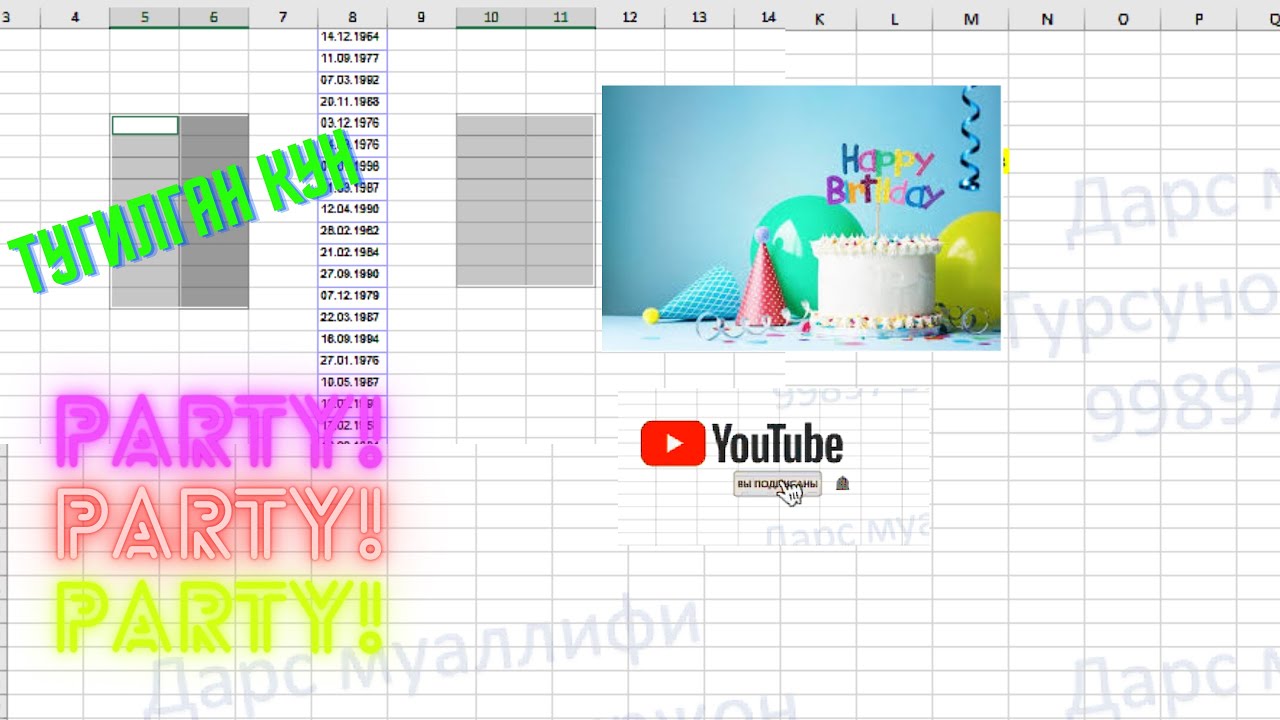Select column header P
1280x720 pixels.
click(1199, 19)
